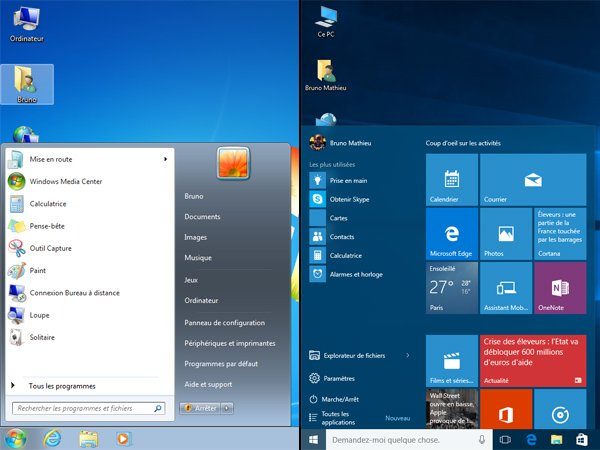
Task: Open Périphériques et imprimantes
Action: coord(230,343)
